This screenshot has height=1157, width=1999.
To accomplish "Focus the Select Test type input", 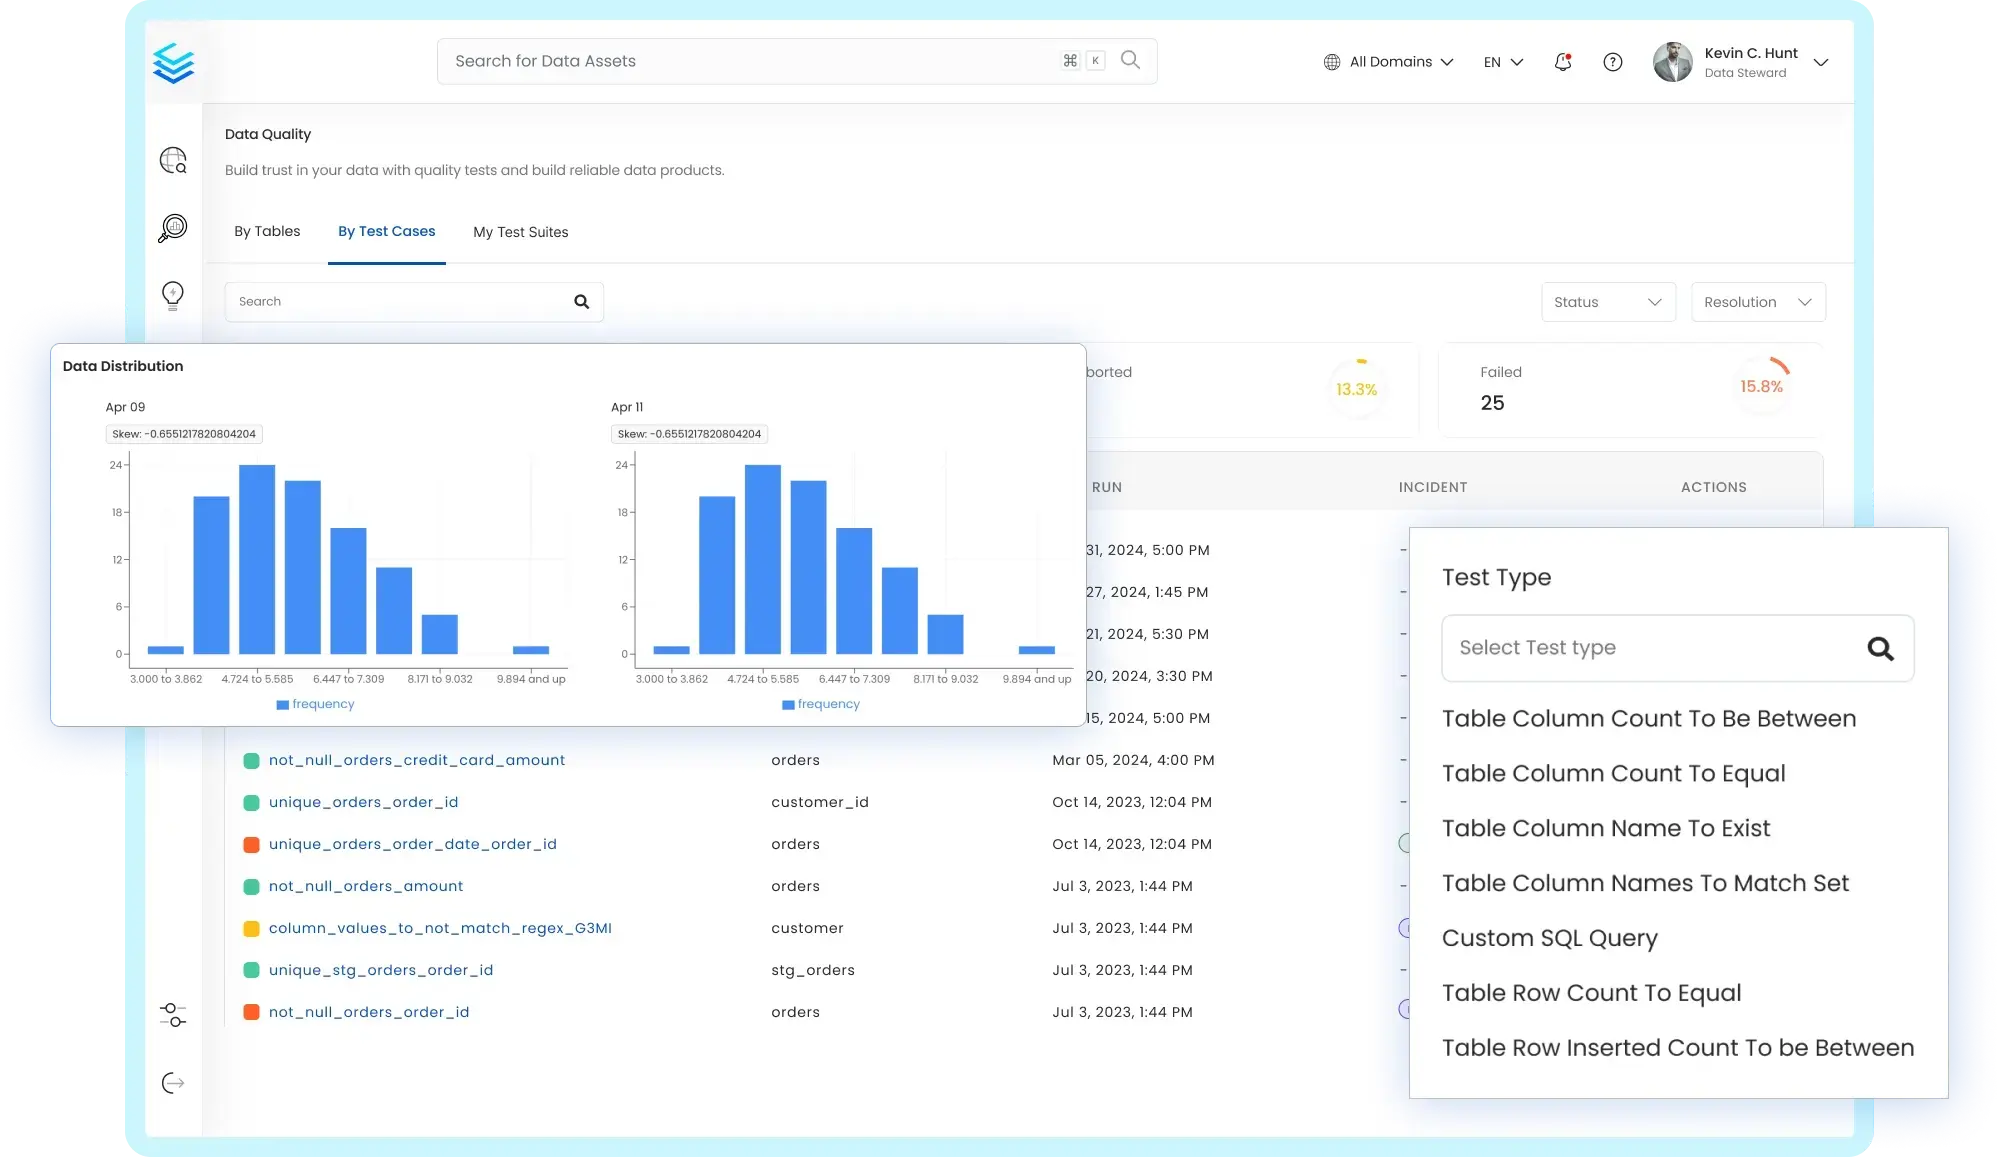I will pyautogui.click(x=1677, y=648).
